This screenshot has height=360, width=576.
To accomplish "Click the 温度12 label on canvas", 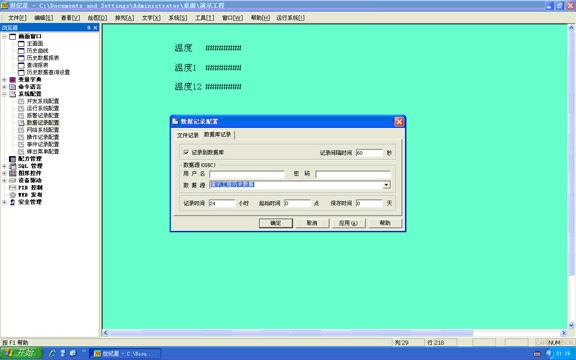I will pyautogui.click(x=188, y=87).
